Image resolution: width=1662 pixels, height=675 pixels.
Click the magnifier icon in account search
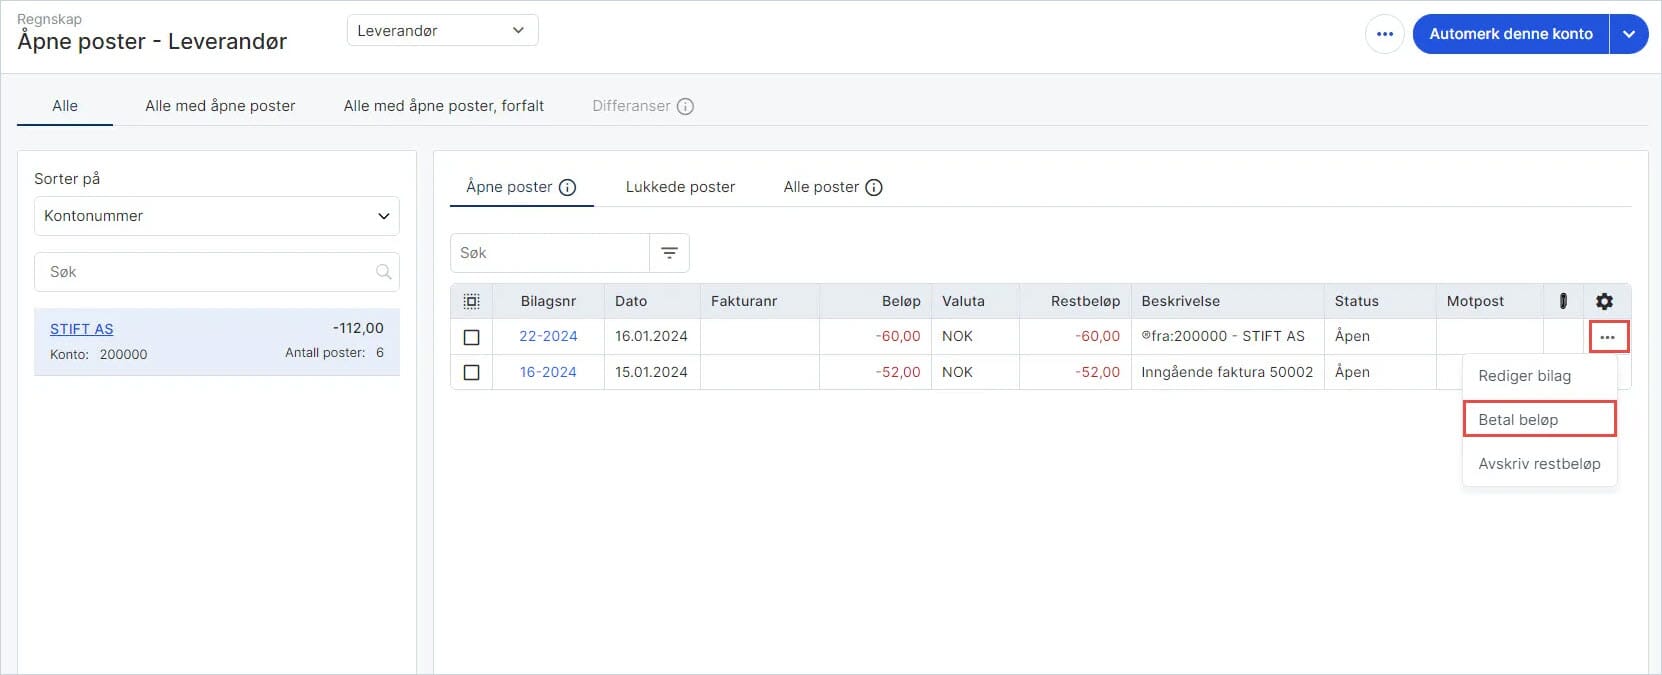click(383, 272)
